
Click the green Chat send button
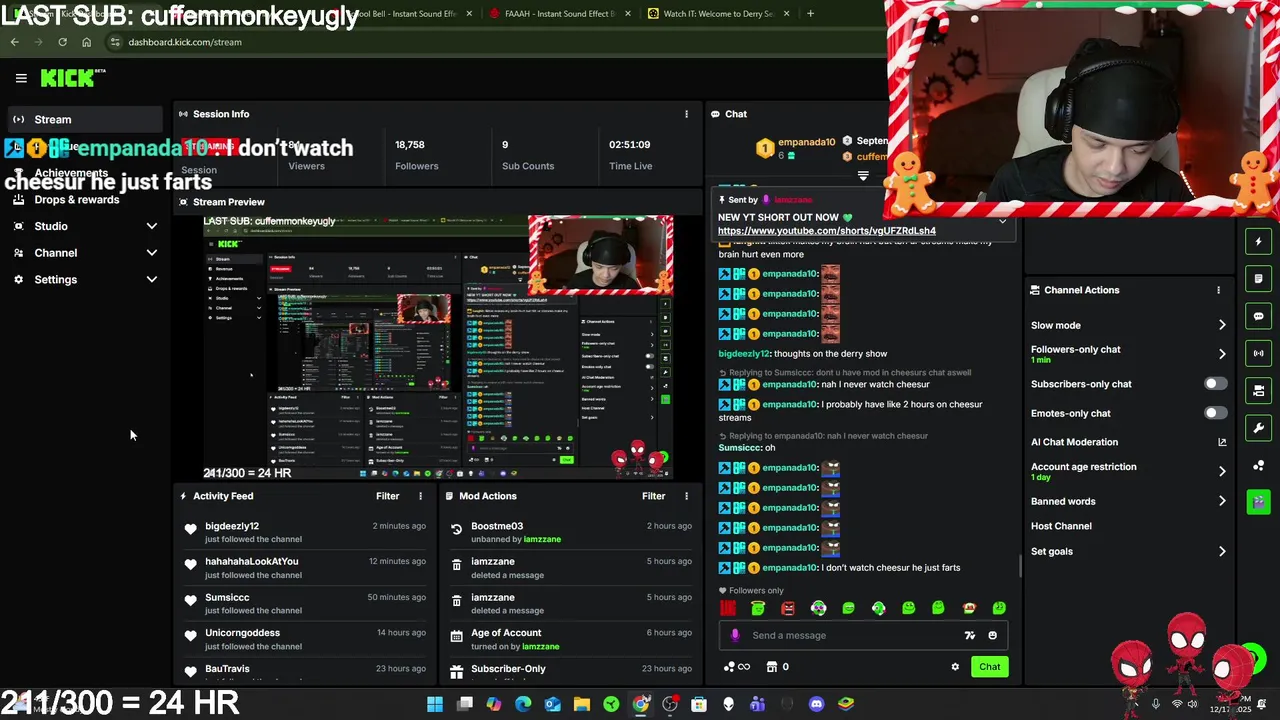click(x=989, y=667)
